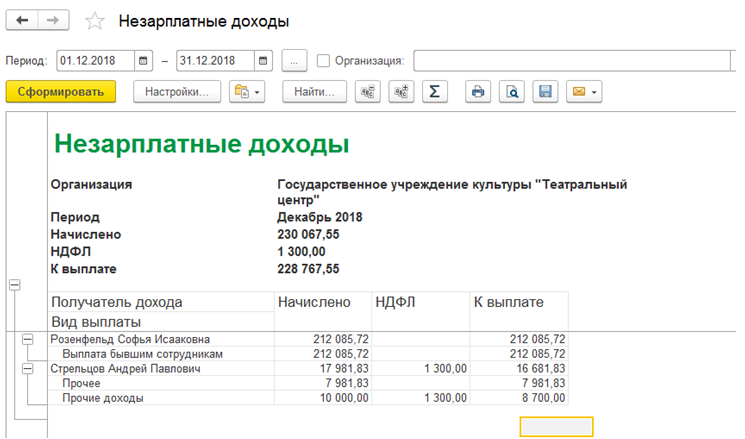
Task: Click the Сформировать button
Action: (61, 91)
